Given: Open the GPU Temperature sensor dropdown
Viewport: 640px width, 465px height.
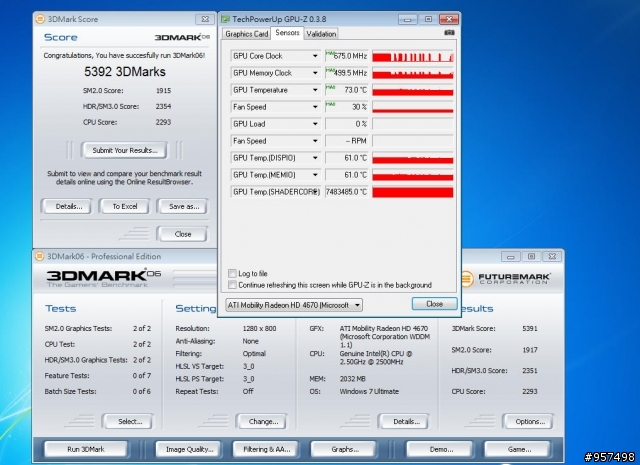Looking at the screenshot, I should click(315, 90).
